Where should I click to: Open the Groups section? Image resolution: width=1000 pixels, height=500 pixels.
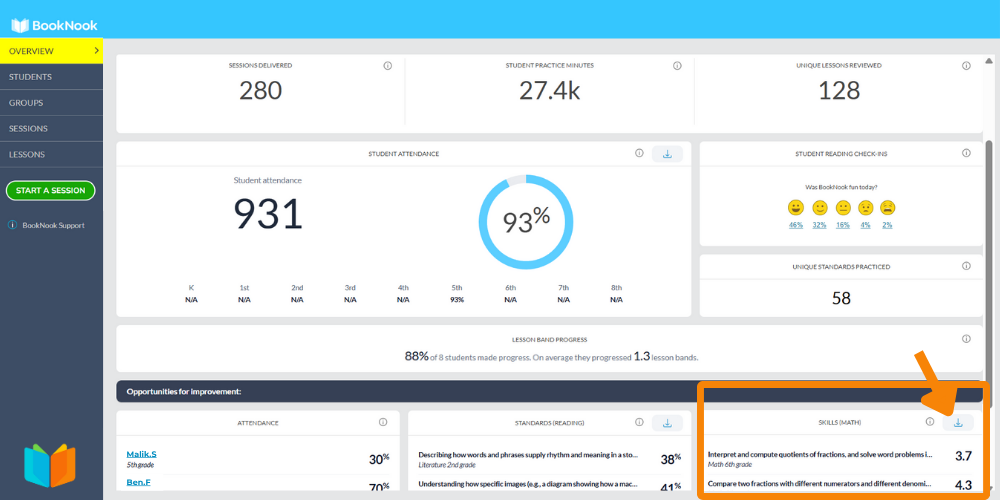coord(51,103)
